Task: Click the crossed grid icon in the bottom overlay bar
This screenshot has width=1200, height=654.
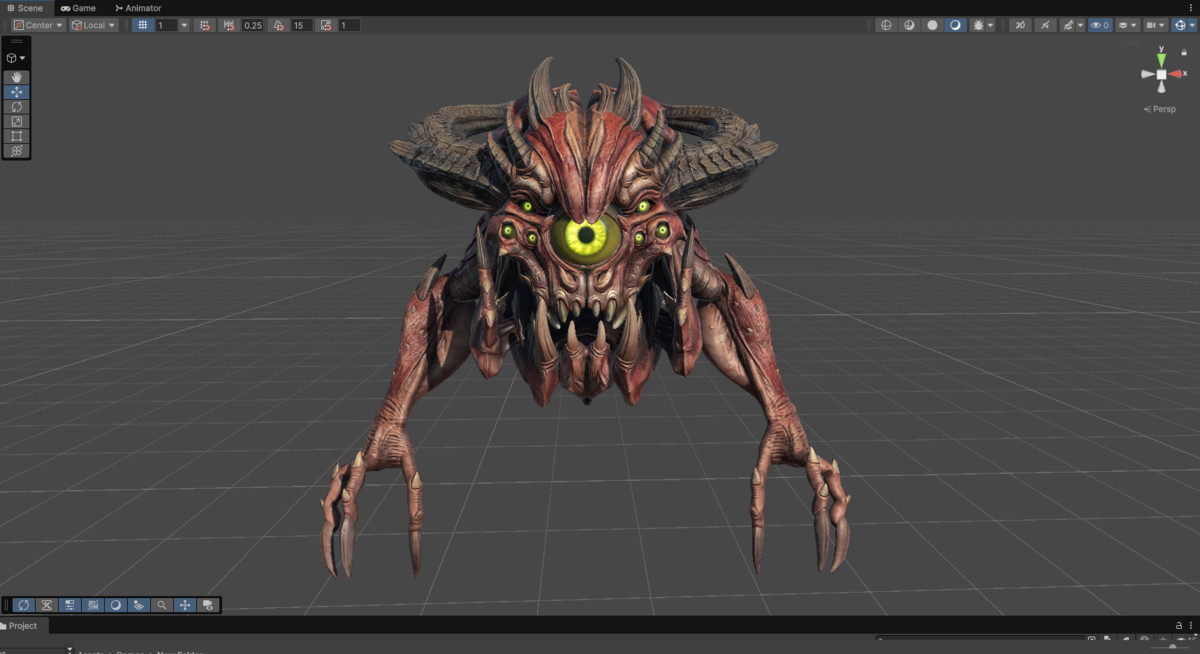Action: [x=93, y=605]
